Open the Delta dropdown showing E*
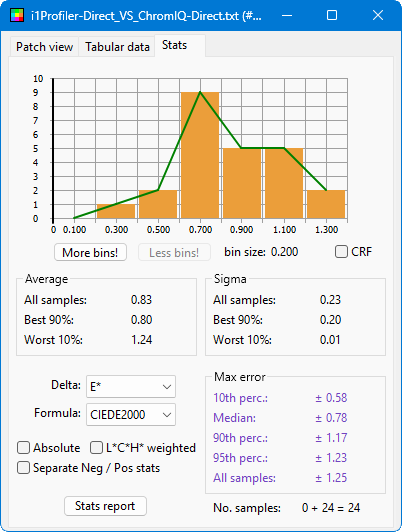The height and width of the screenshot is (532, 402). click(131, 386)
